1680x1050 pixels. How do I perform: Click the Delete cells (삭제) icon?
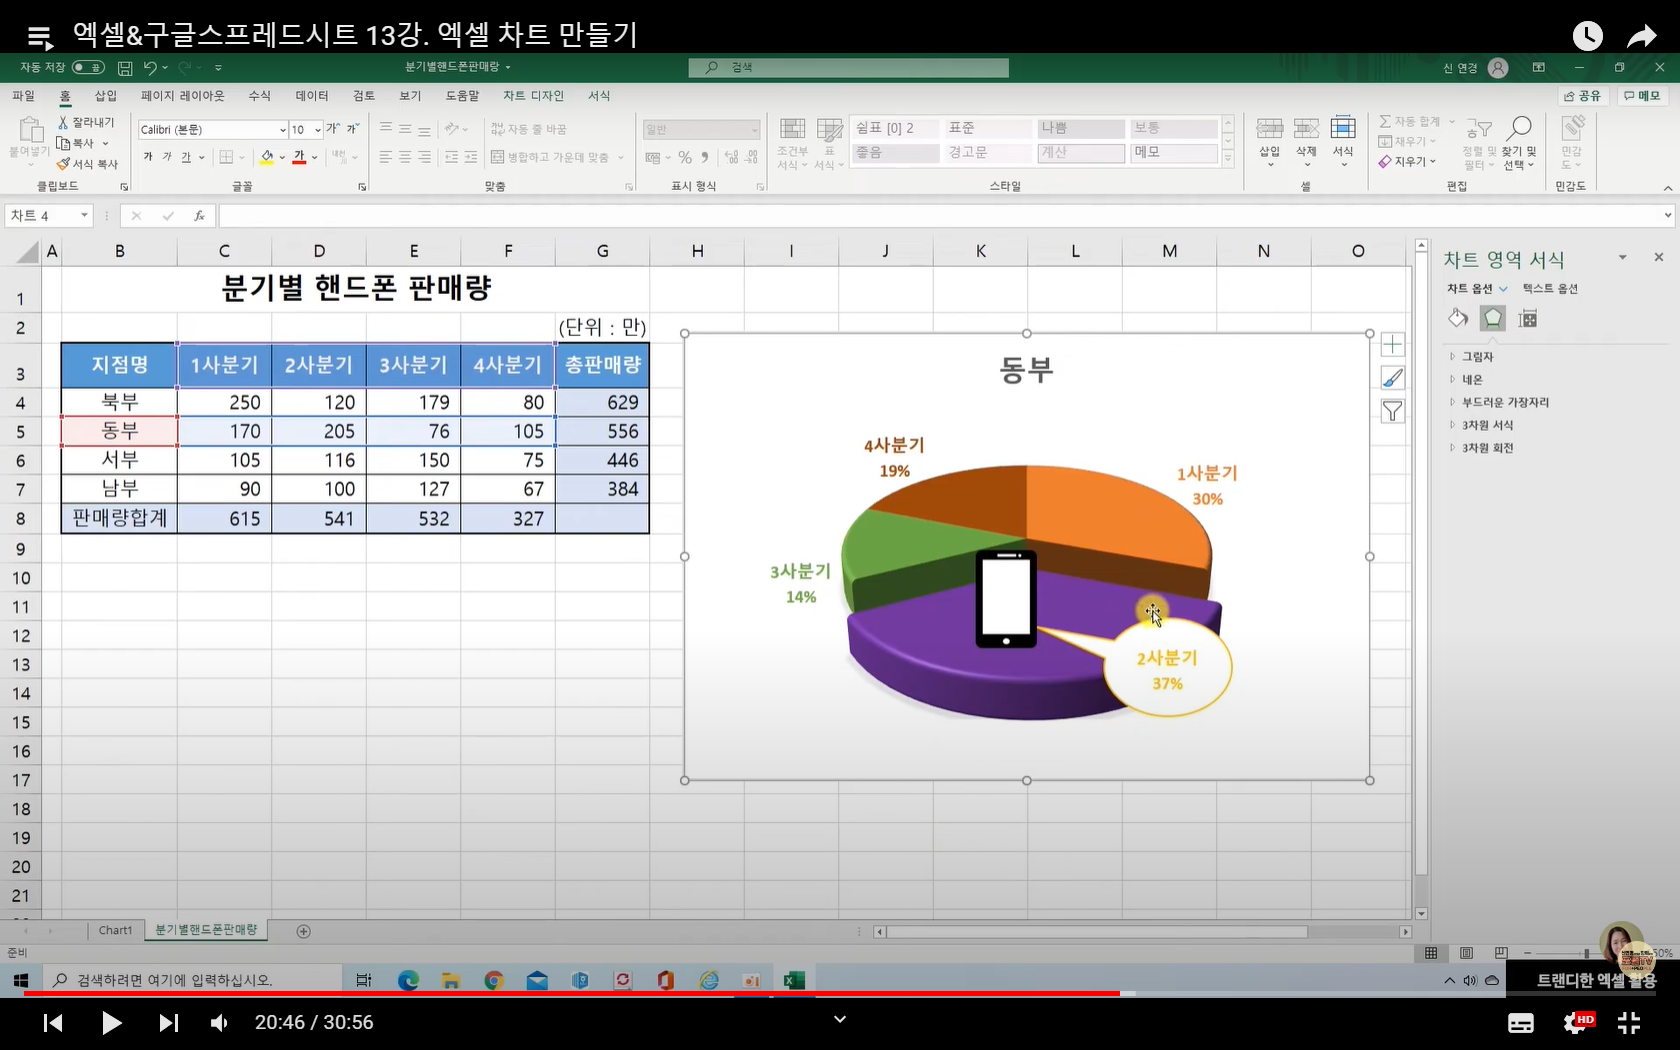click(1306, 128)
